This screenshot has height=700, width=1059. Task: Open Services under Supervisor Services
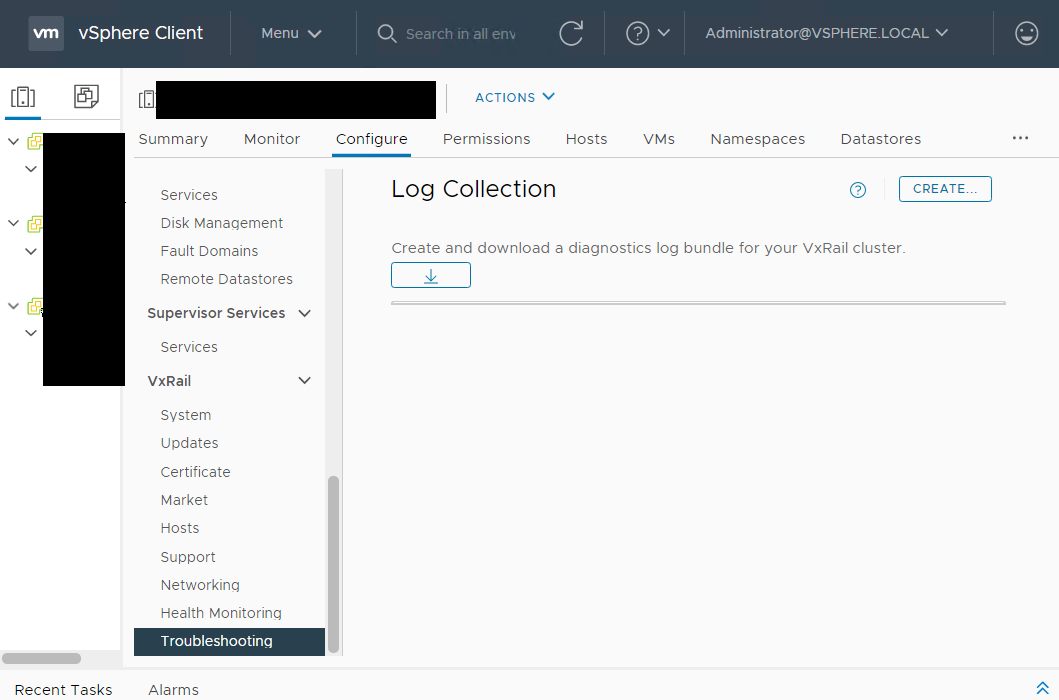tap(189, 347)
